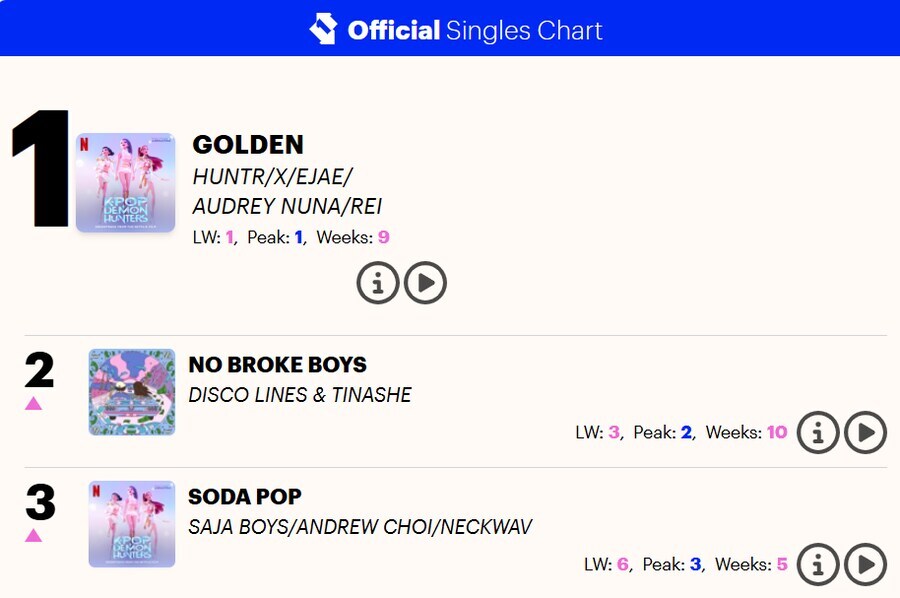Open info for Golden track
Viewport: 900px width, 598px height.
coord(378,282)
